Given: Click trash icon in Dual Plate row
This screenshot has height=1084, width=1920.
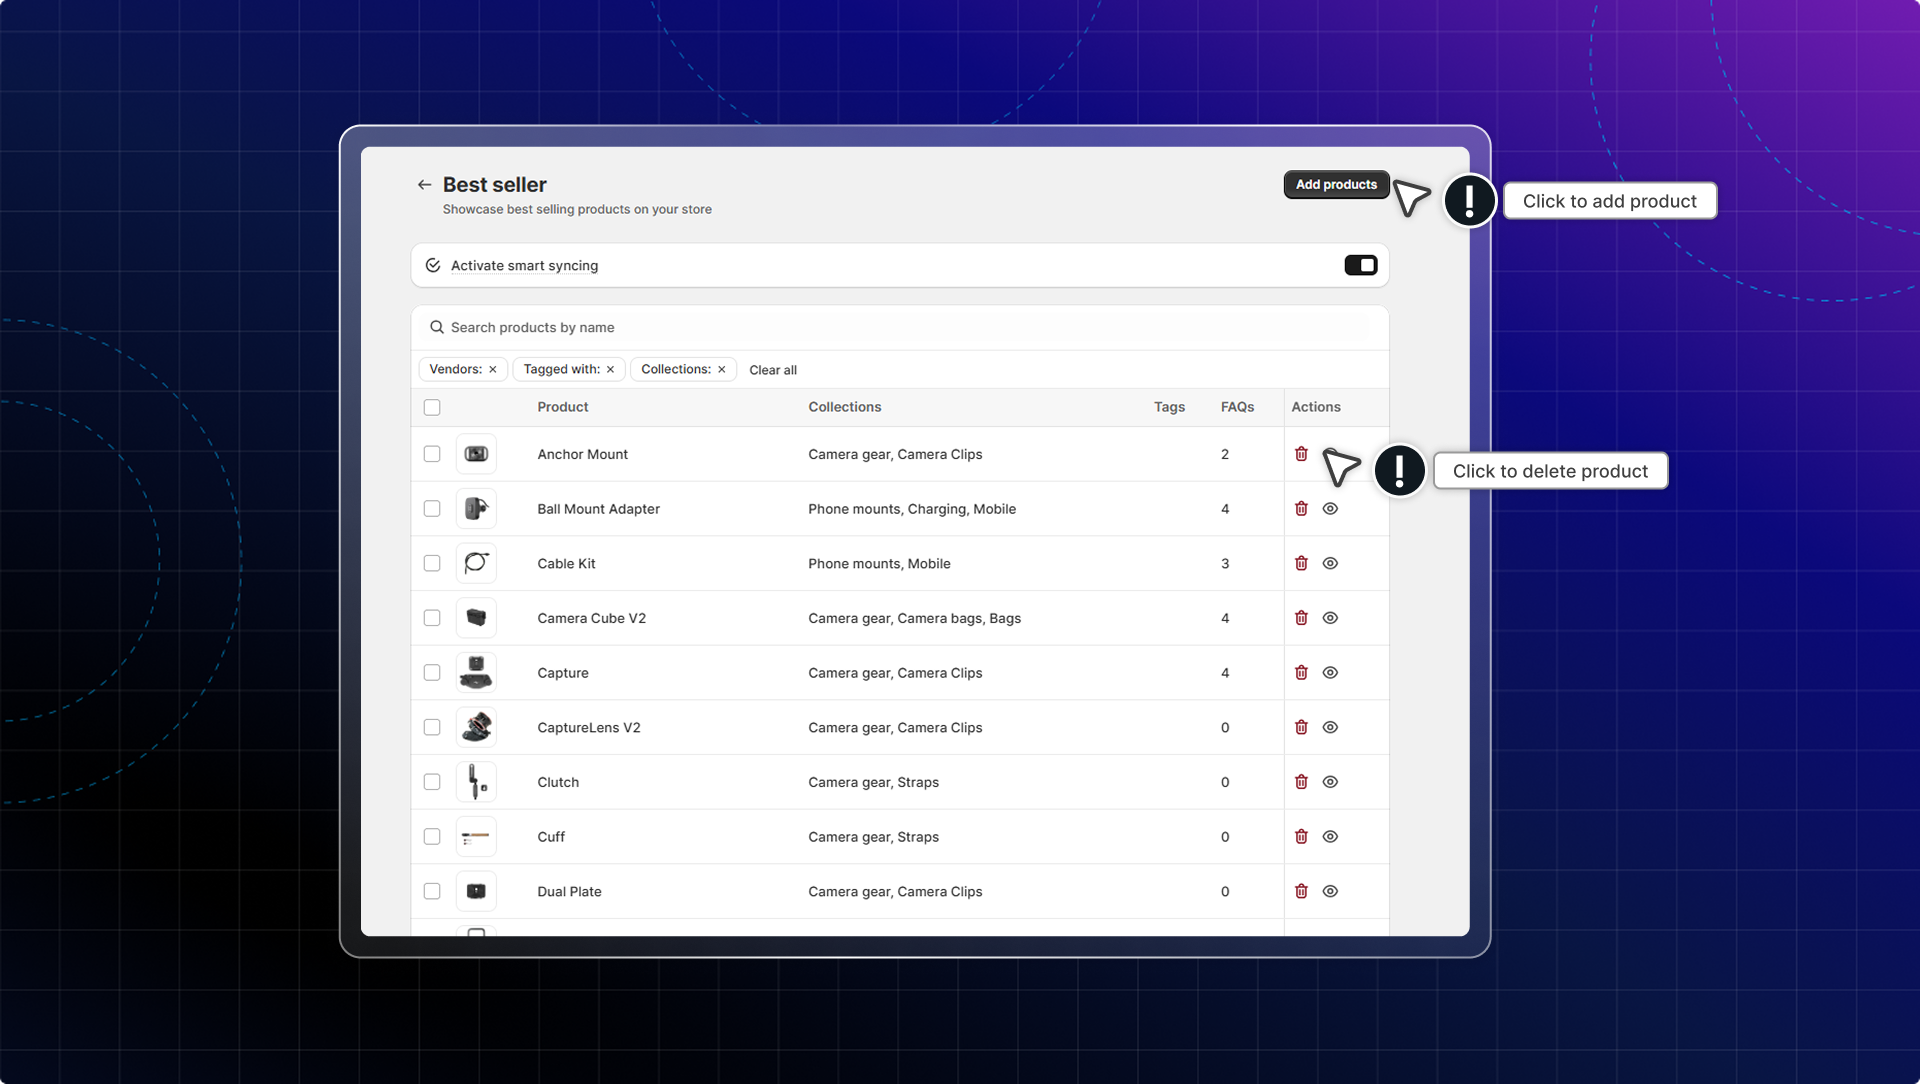Looking at the screenshot, I should pos(1301,892).
